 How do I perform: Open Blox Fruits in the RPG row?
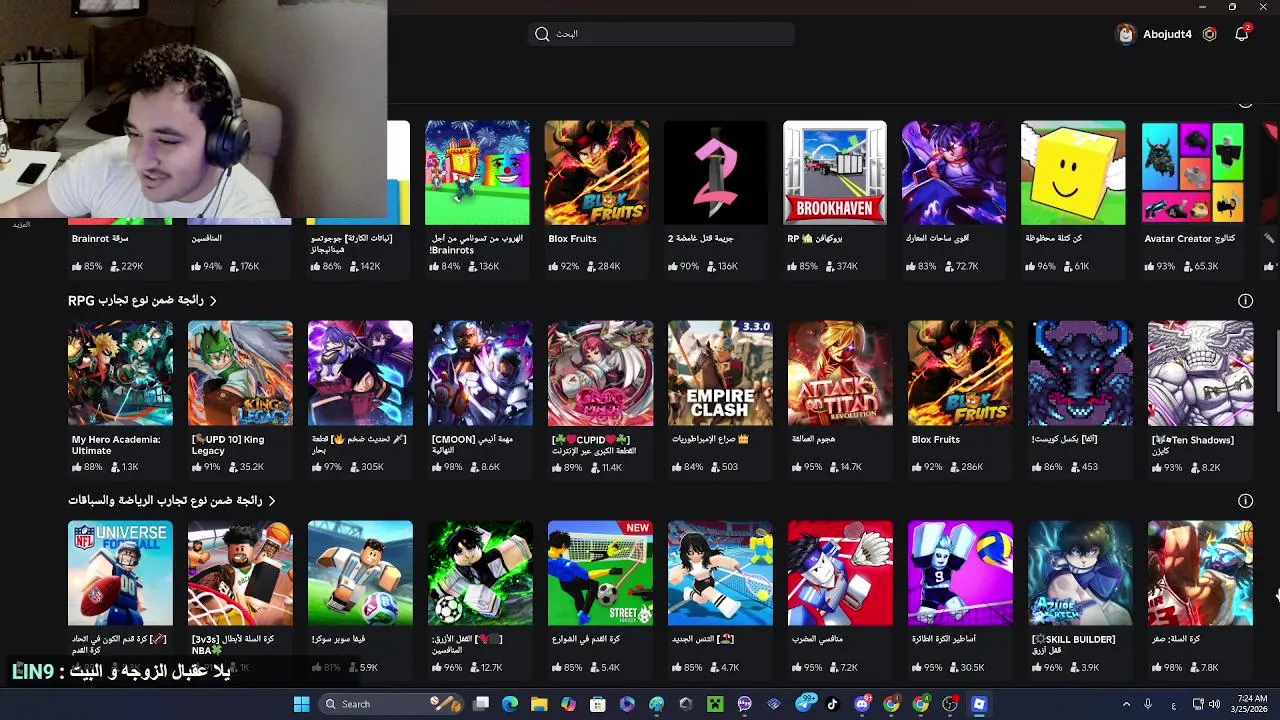(960, 373)
